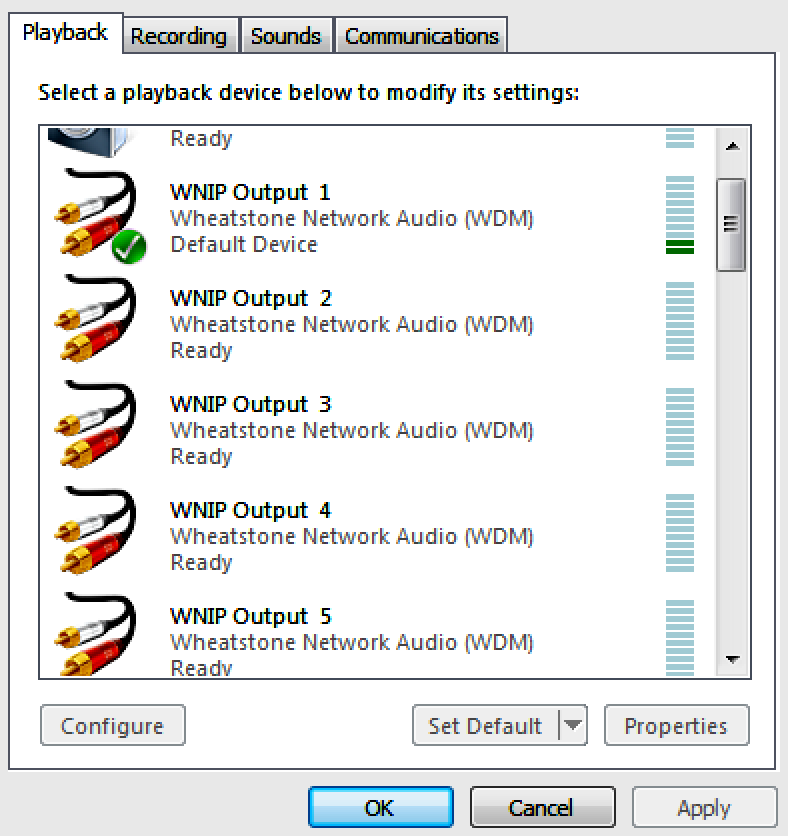Click the WNIP Output 5 RCA cable icon
Screen dimensions: 788x836
pyautogui.click(x=96, y=634)
